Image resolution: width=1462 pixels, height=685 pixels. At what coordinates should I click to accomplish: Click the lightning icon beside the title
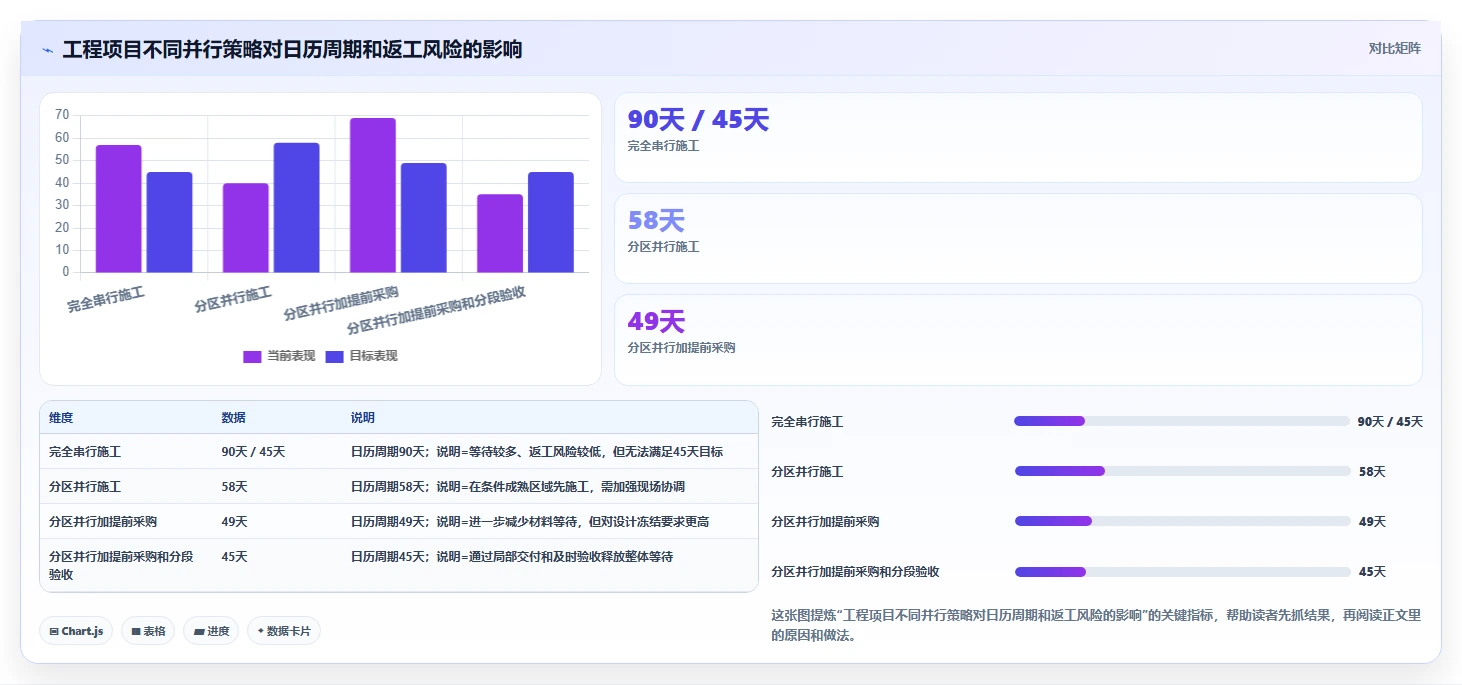[x=47, y=50]
